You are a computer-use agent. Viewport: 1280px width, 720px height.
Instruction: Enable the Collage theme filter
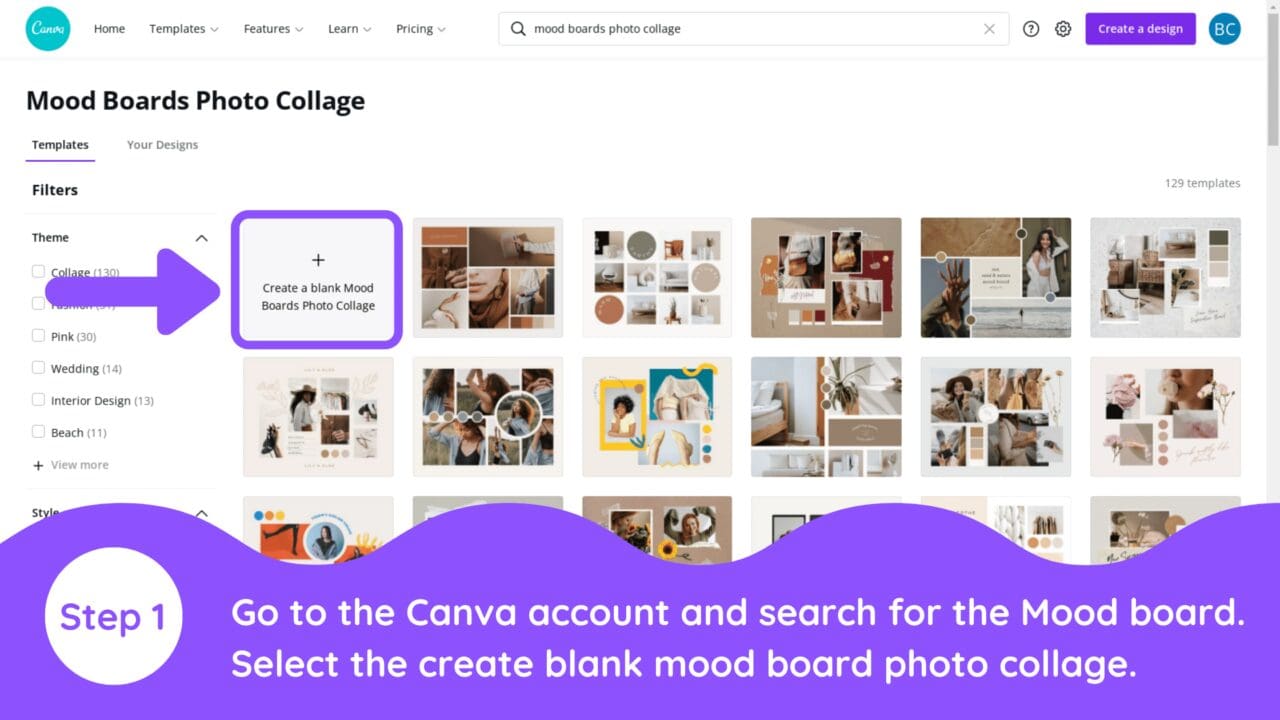coord(38,272)
